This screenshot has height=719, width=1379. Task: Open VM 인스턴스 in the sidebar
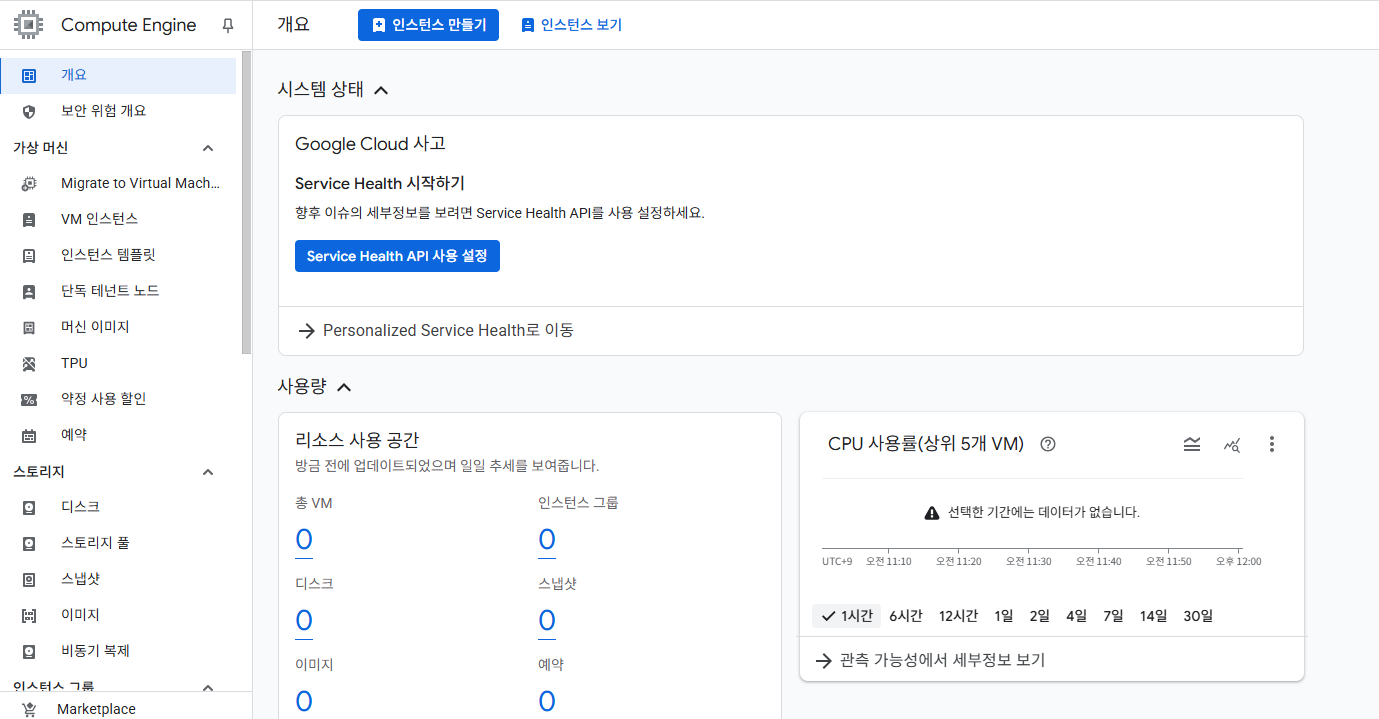(x=118, y=219)
